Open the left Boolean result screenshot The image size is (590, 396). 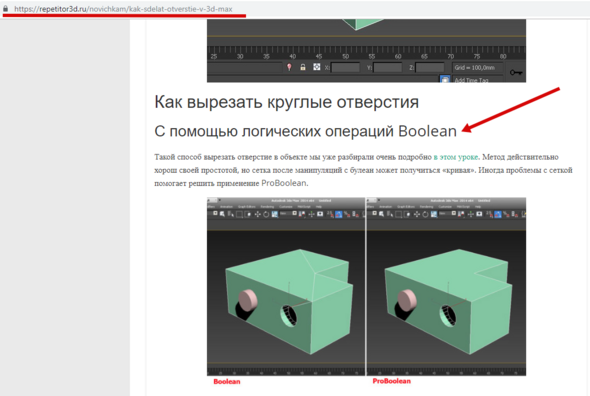pos(286,286)
